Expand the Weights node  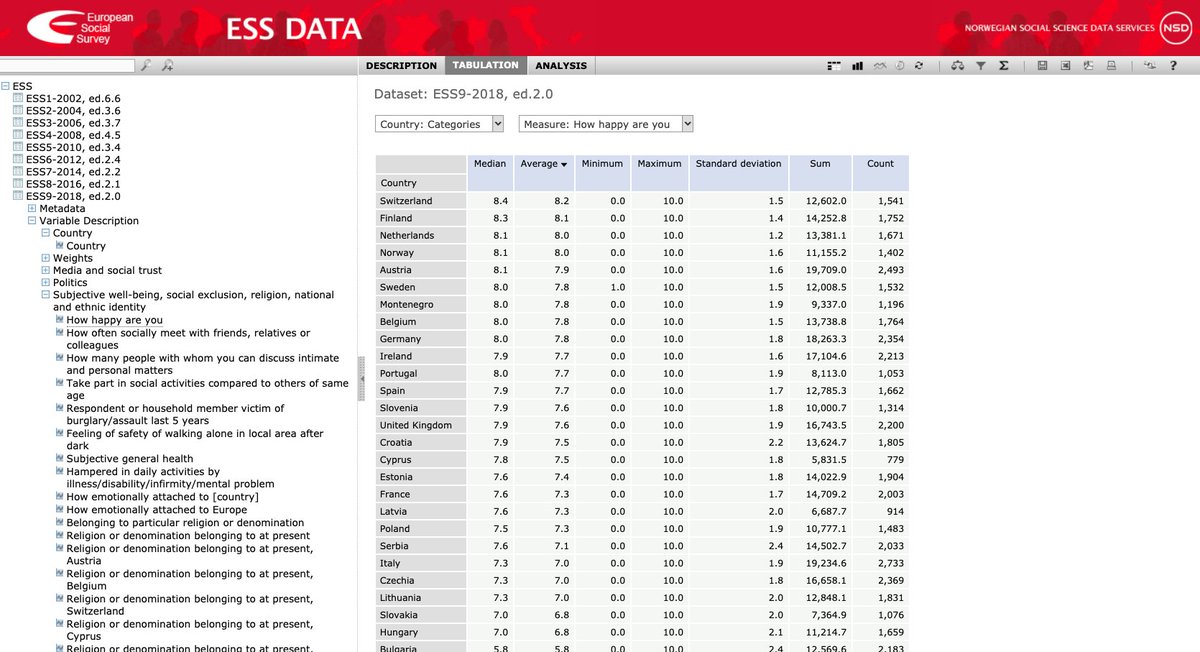pyautogui.click(x=46, y=258)
